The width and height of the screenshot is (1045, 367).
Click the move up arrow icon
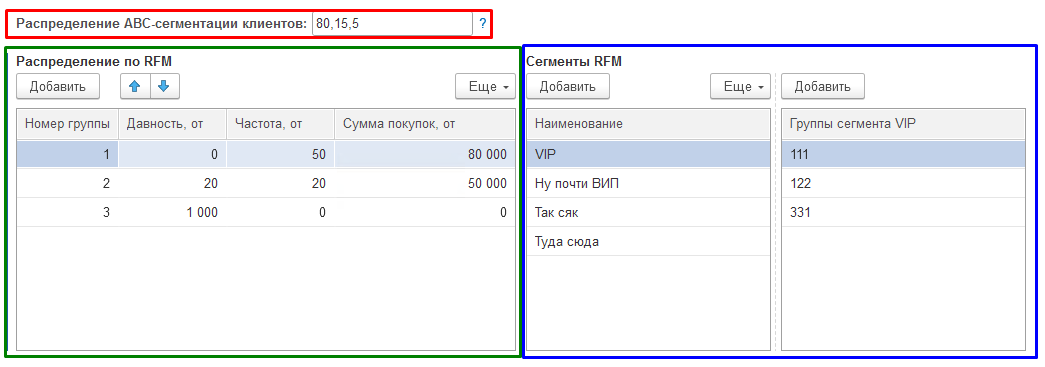pyautogui.click(x=135, y=87)
